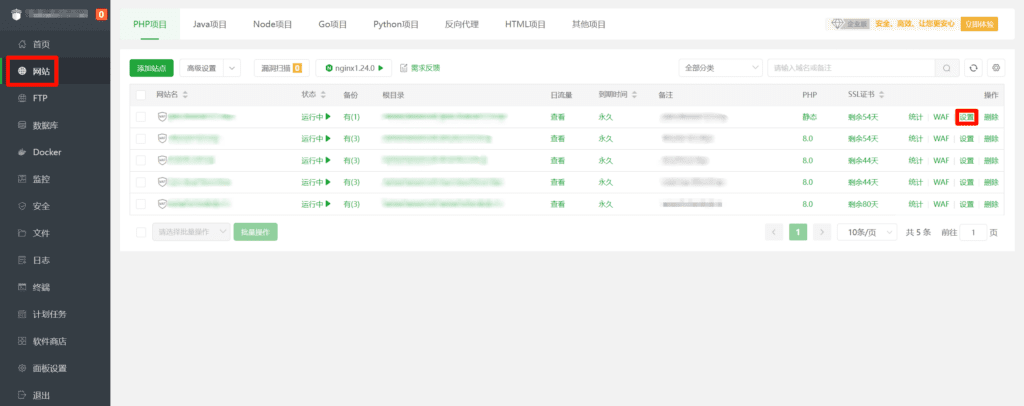Switch to the Node项目 tab
Viewport: 1024px width, 406px height.
[x=272, y=24]
